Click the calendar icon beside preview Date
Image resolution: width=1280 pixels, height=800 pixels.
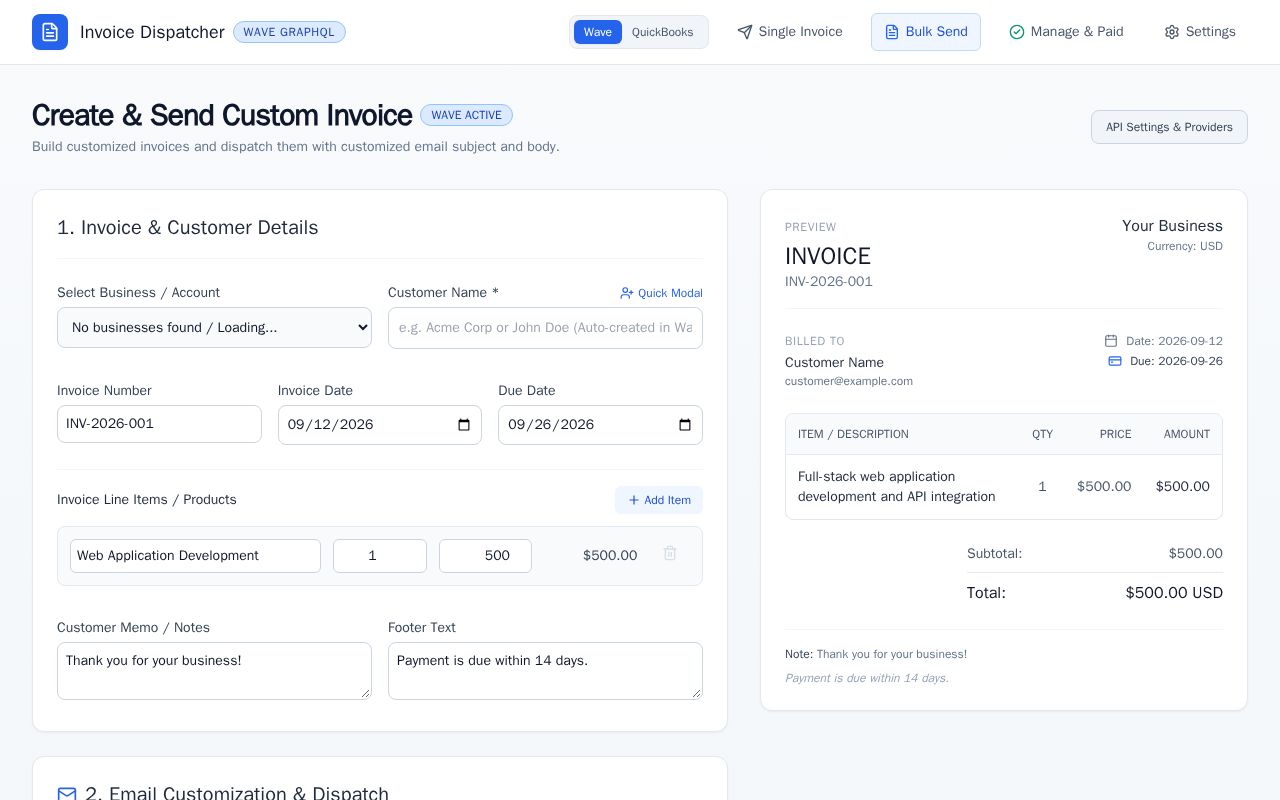(1111, 341)
